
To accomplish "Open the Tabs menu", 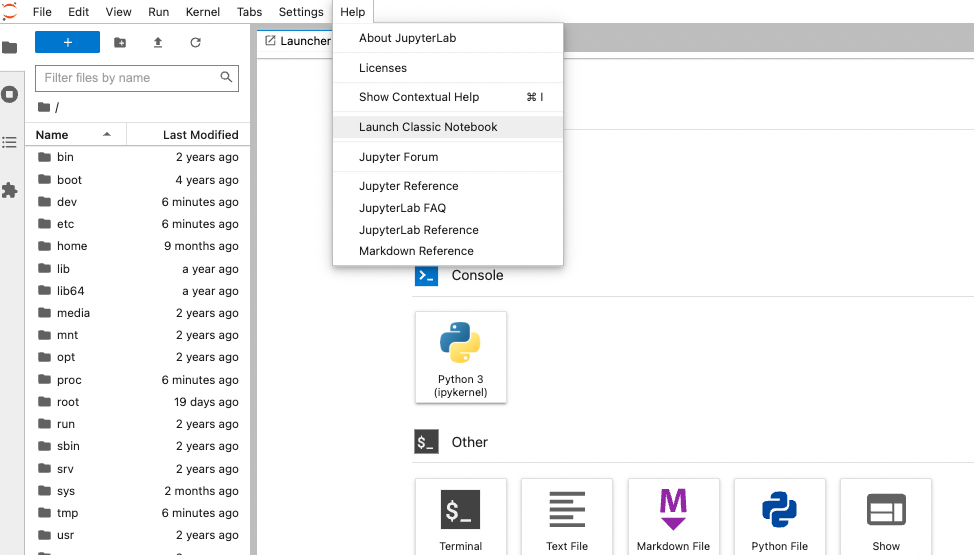I will [x=249, y=12].
